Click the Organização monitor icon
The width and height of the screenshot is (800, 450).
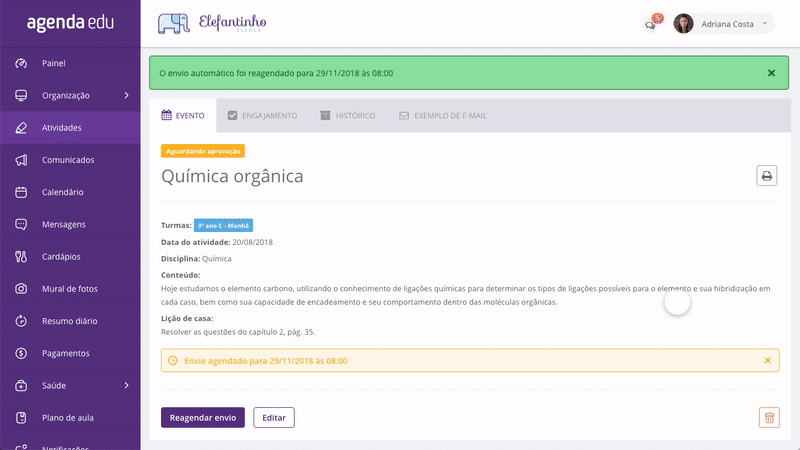(21, 95)
